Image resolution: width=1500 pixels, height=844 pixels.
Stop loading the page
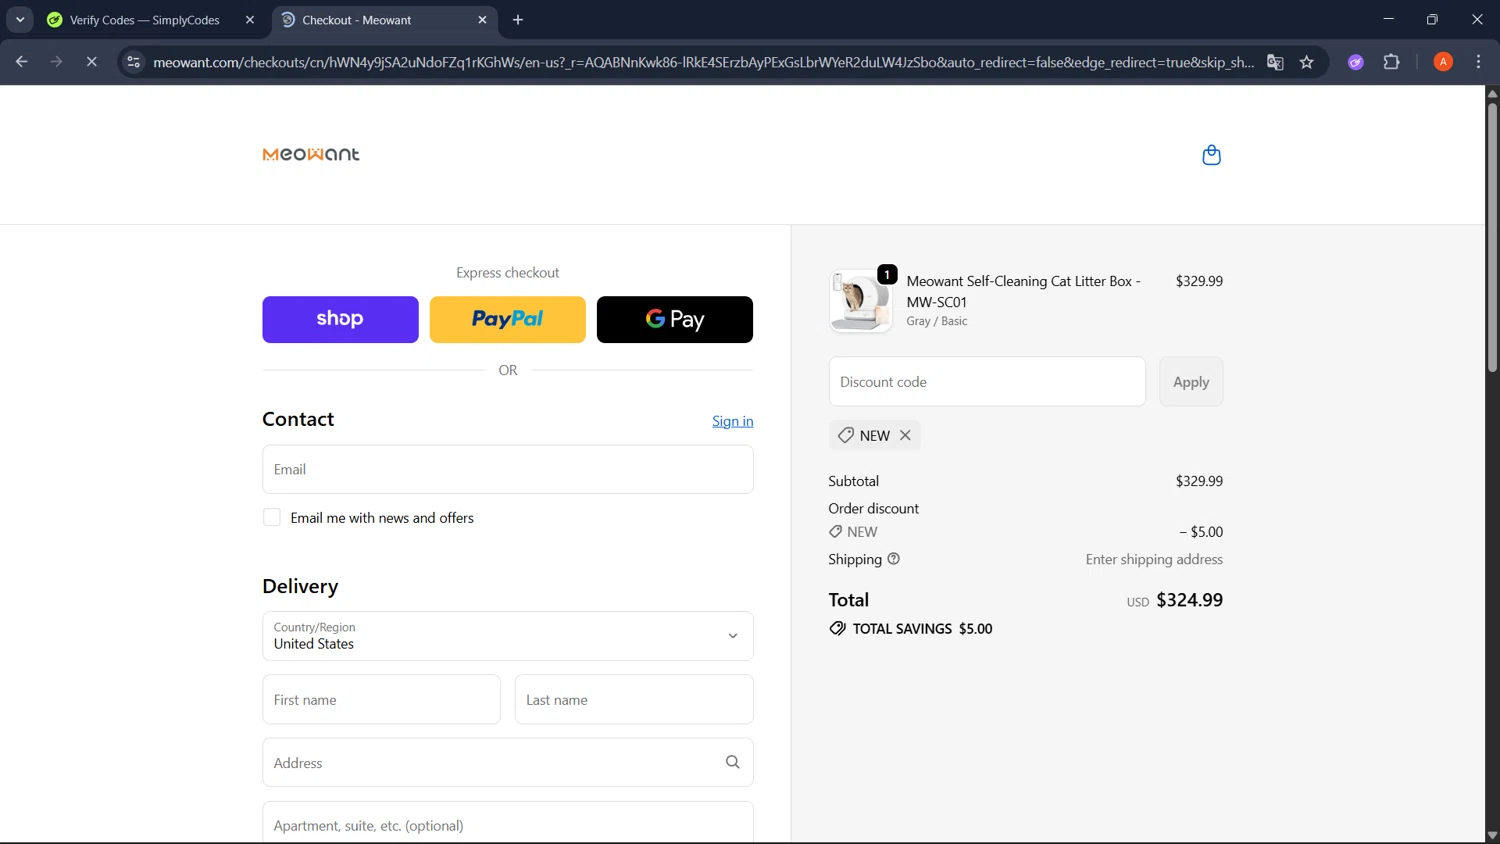91,62
